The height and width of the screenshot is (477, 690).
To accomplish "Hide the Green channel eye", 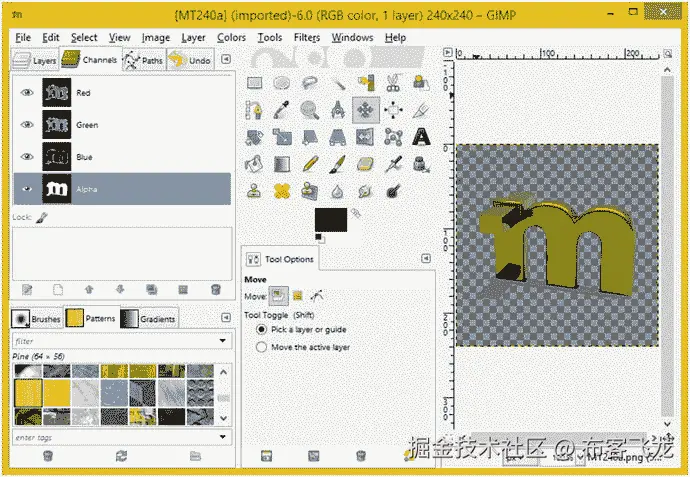I will click(27, 125).
